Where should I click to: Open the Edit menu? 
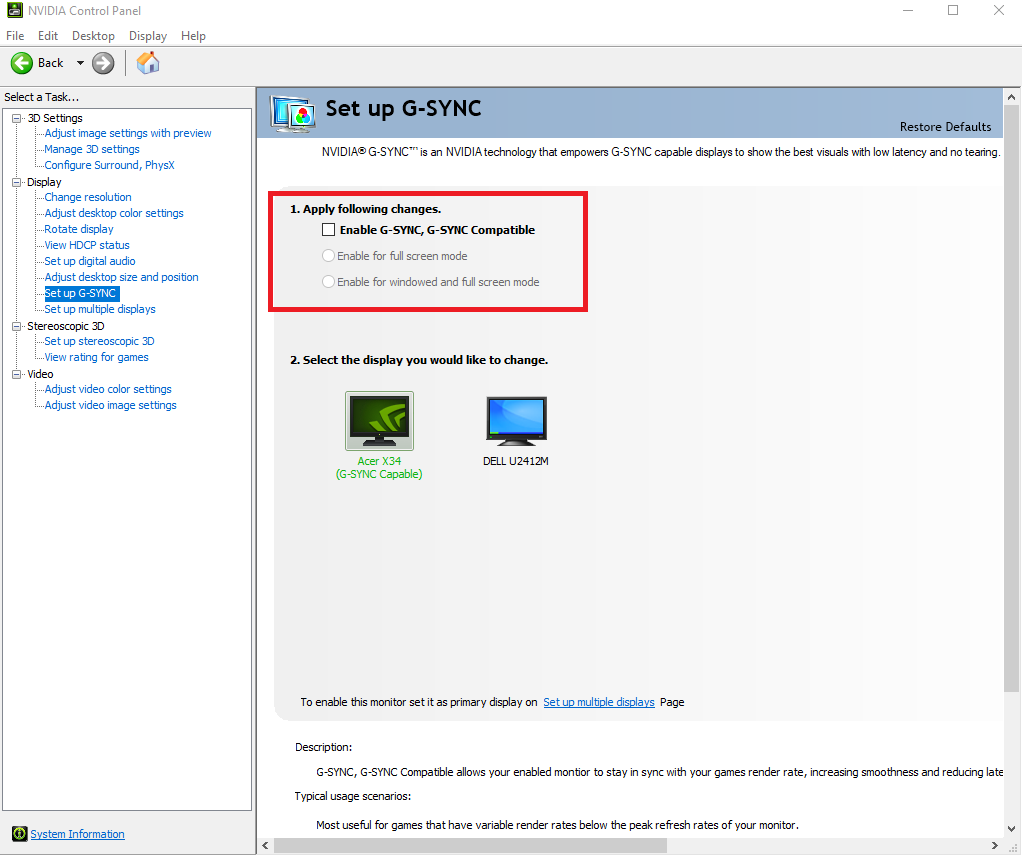click(48, 36)
